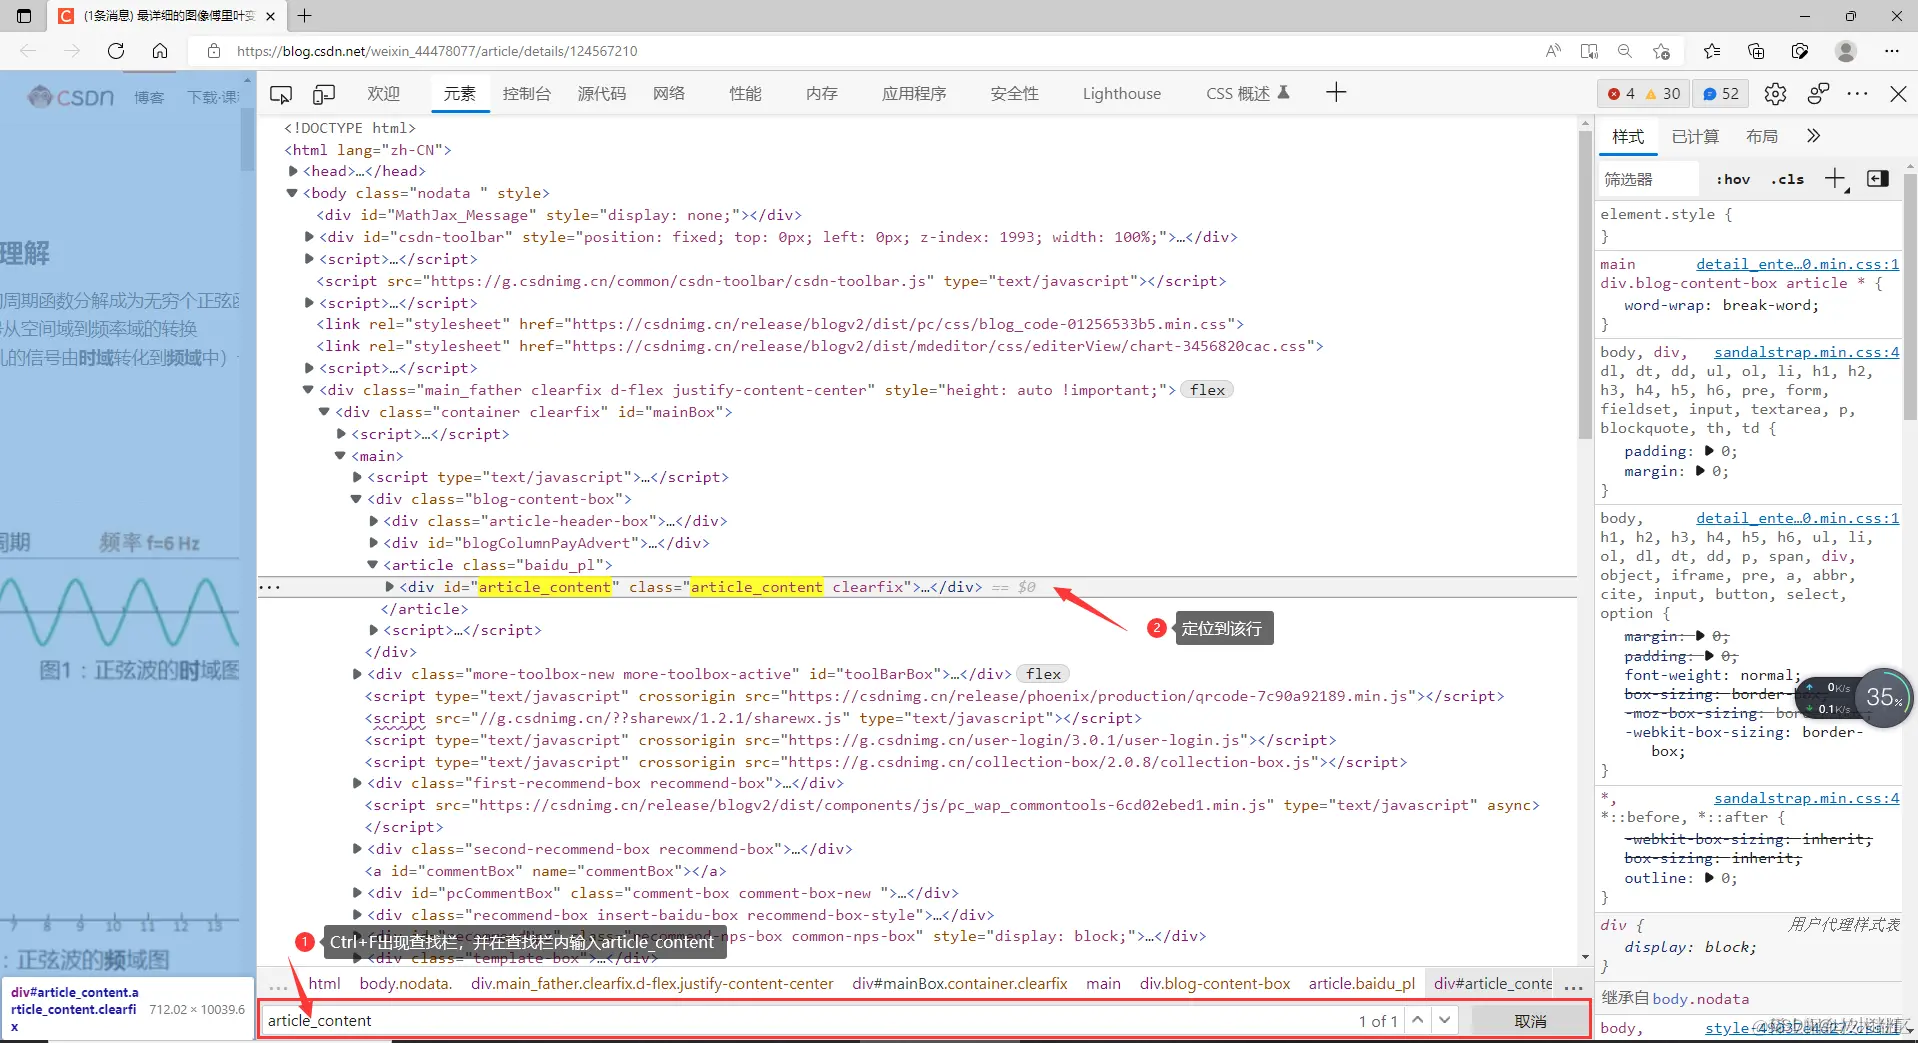Open the user profile avatar

point(1846,51)
